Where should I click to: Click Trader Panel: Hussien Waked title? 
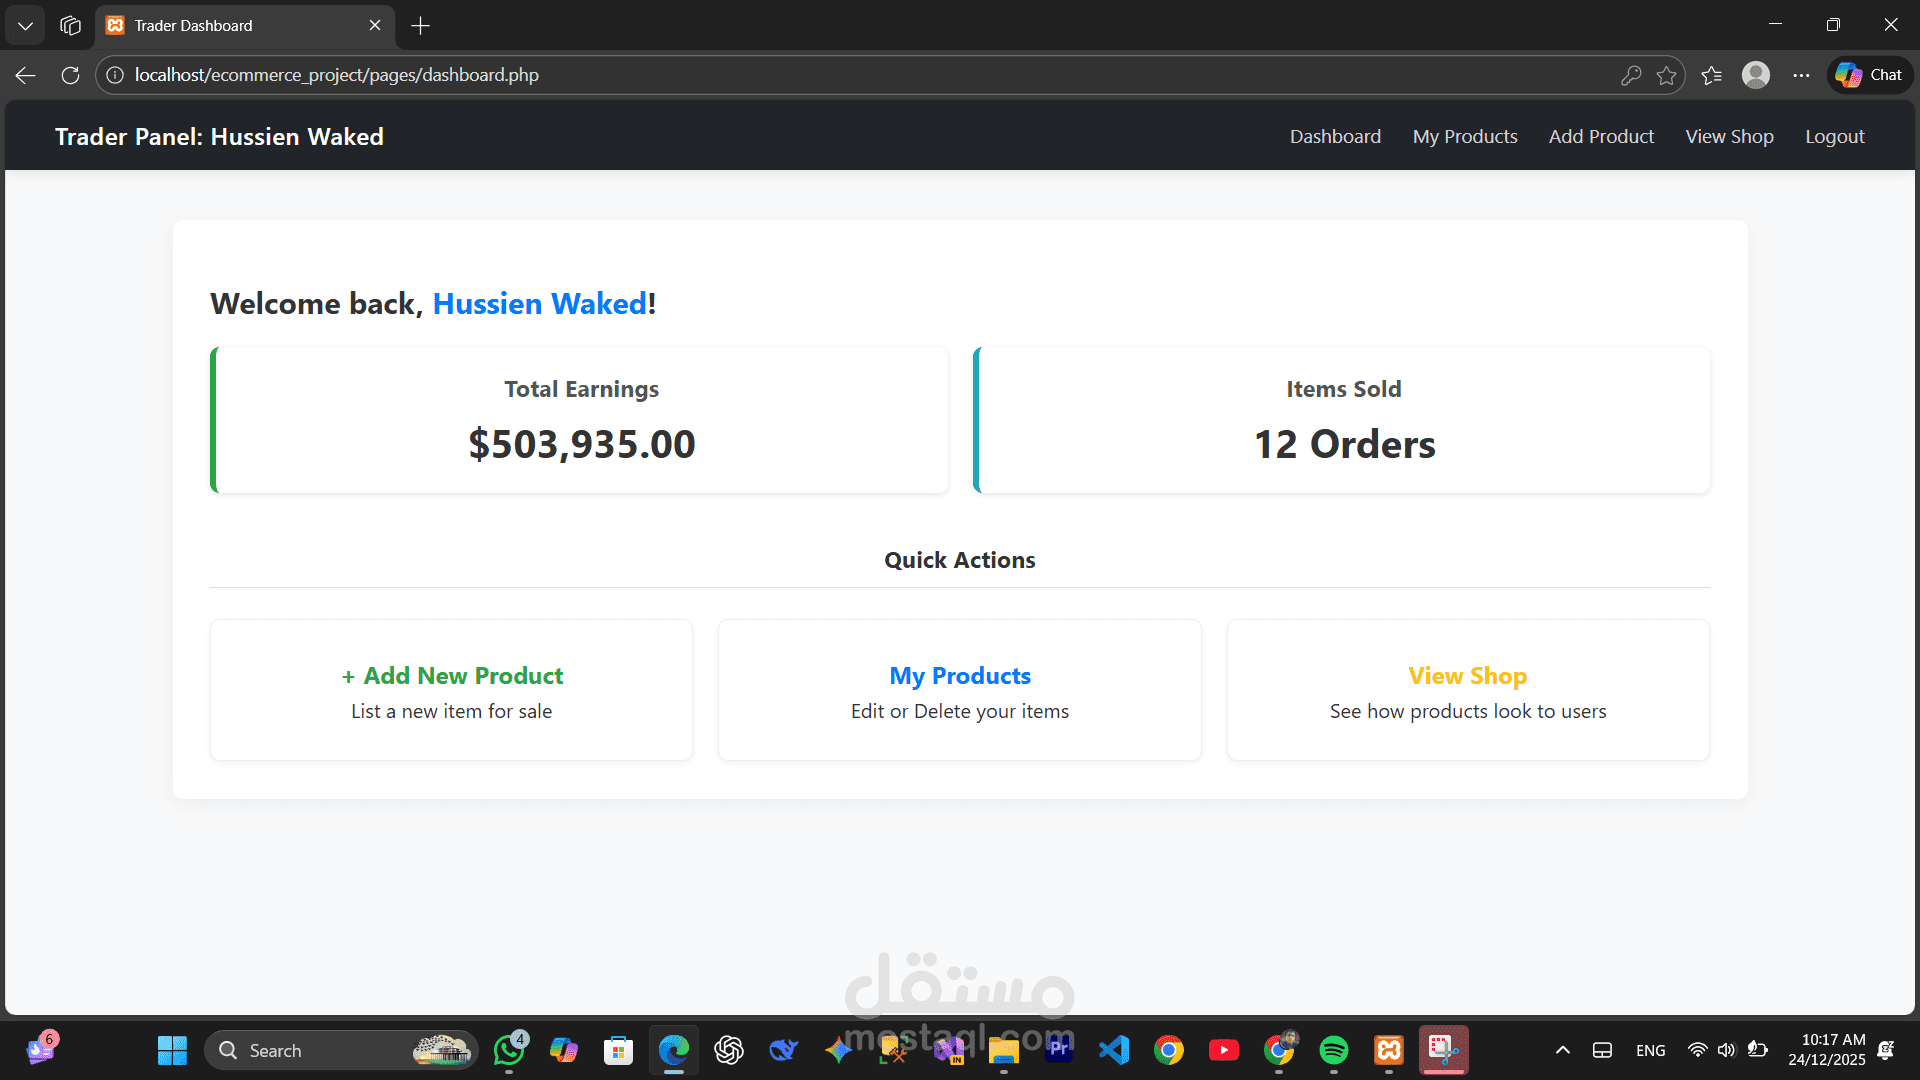219,137
